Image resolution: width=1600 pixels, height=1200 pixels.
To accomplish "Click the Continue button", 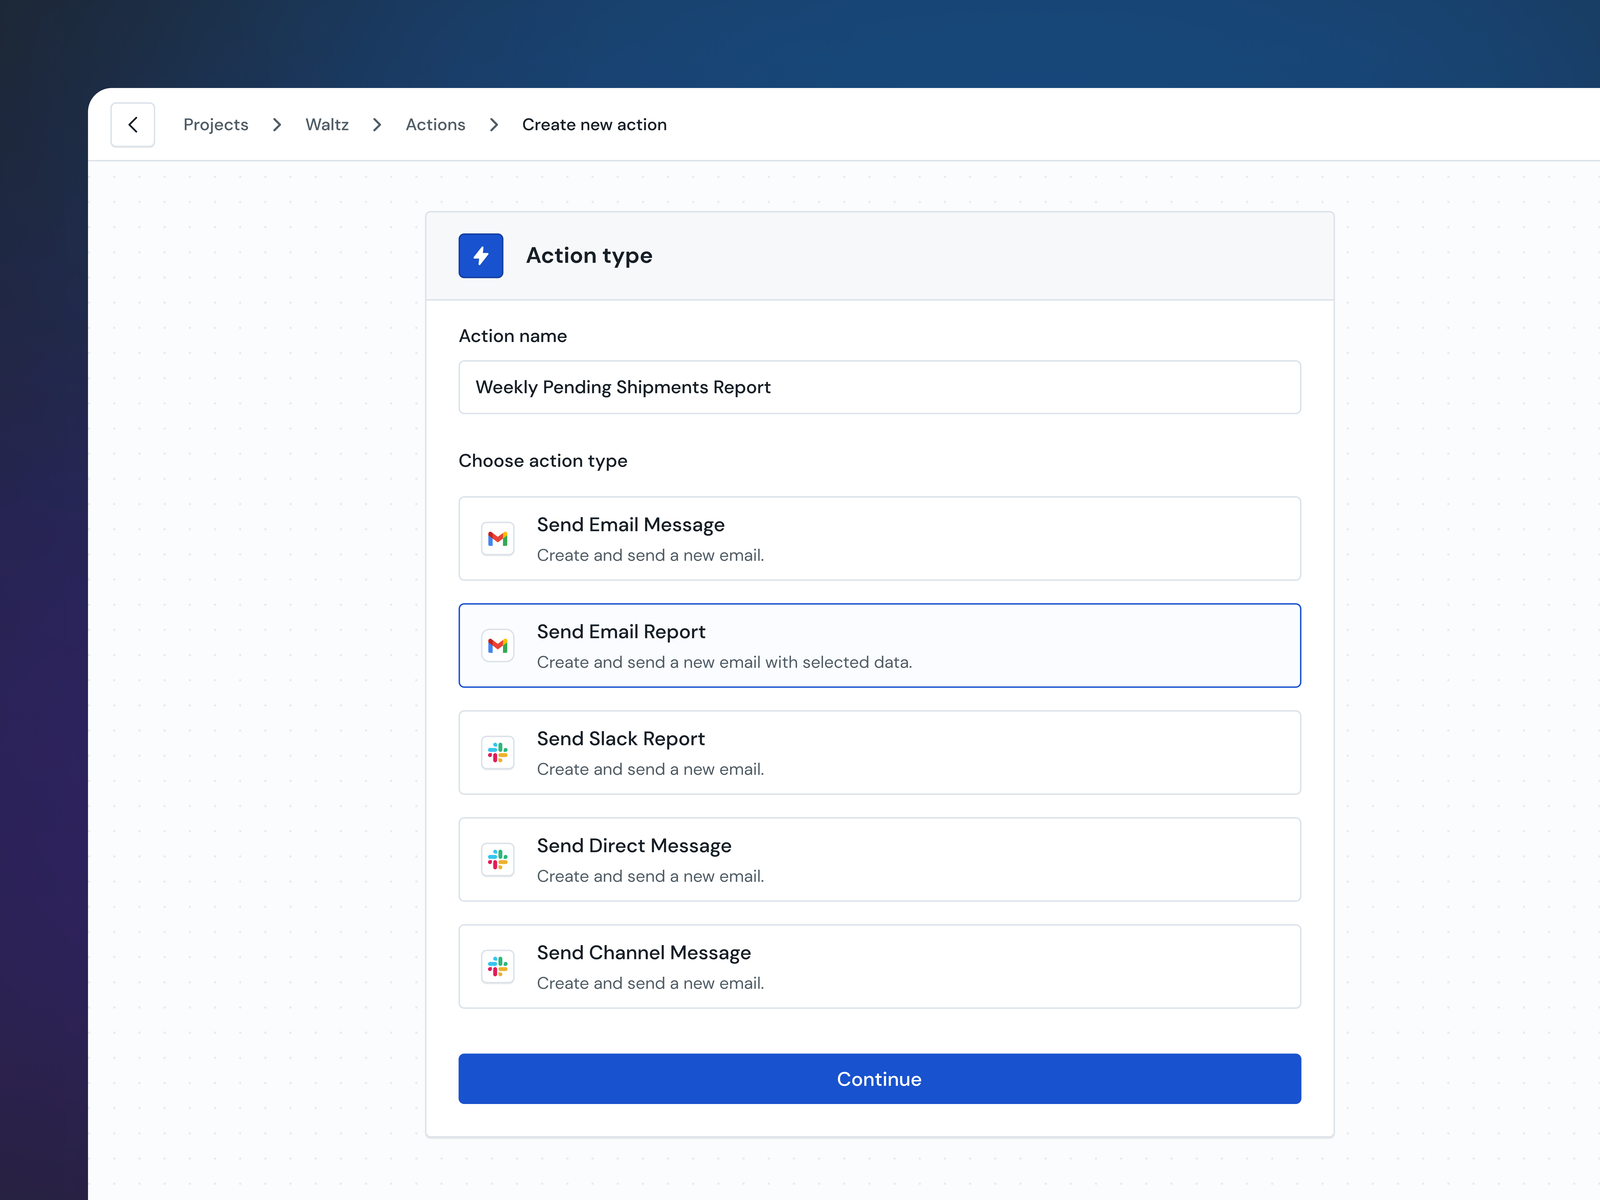I will coord(880,1079).
